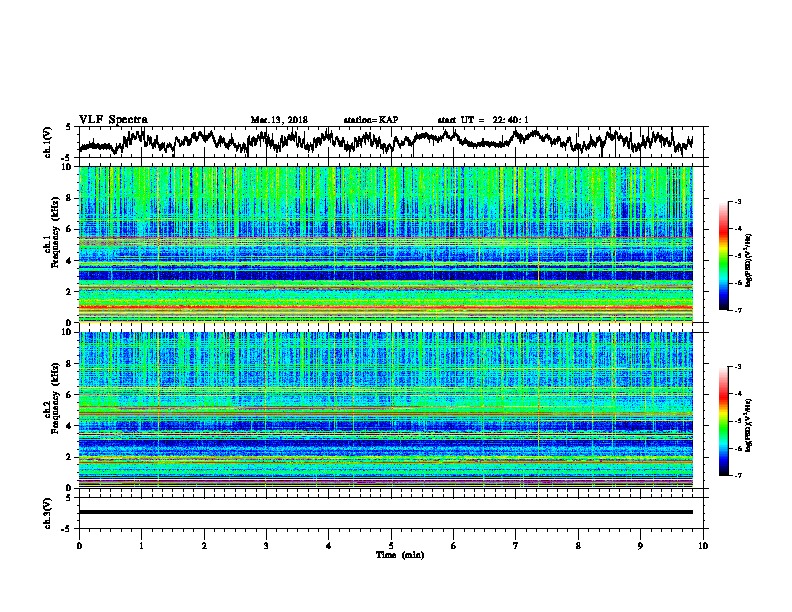
Task: Select the date text "Mar.13, 2018"
Action: (x=279, y=120)
